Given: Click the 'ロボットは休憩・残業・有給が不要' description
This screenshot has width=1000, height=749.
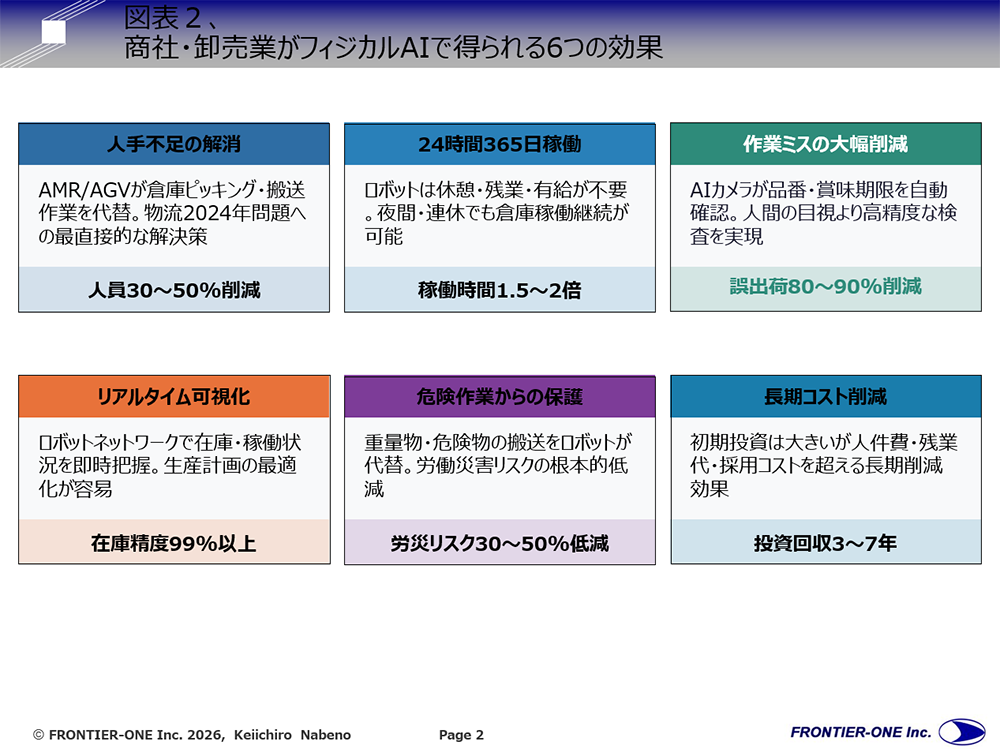Looking at the screenshot, I should (x=497, y=213).
